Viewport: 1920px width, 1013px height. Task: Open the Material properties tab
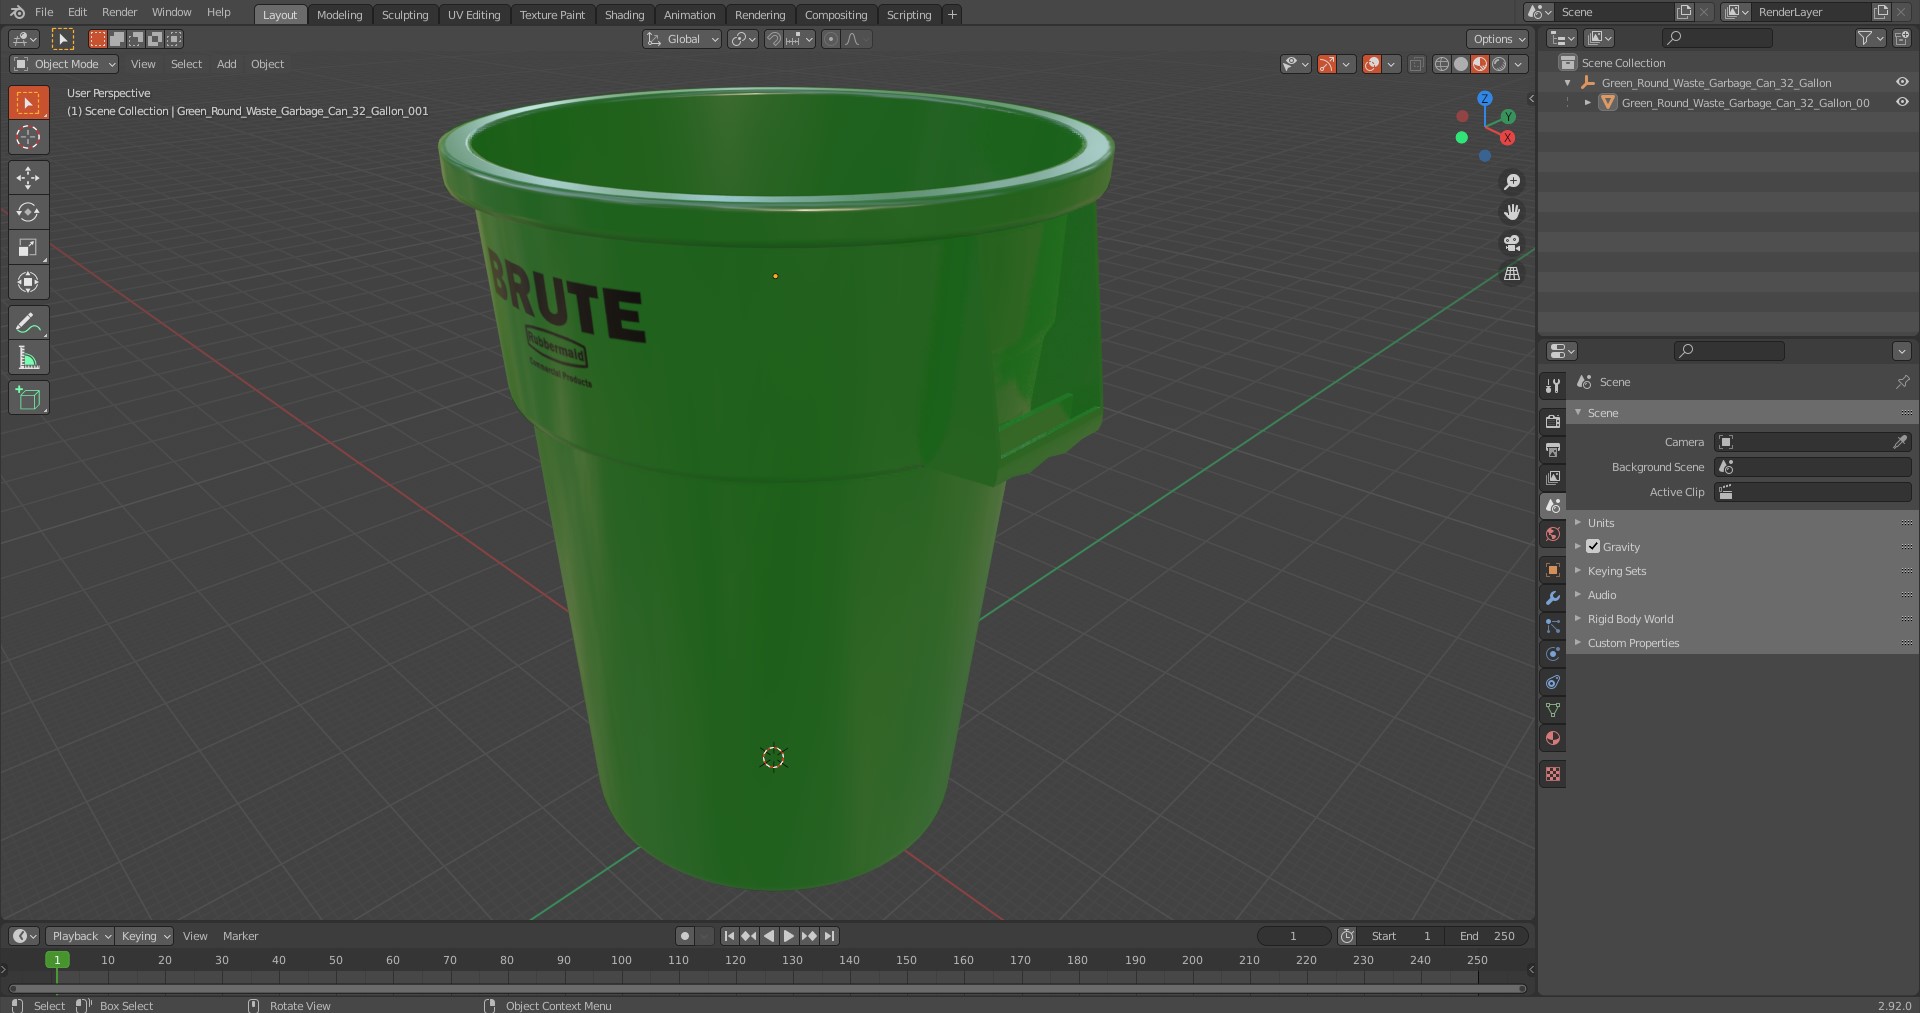tap(1553, 738)
